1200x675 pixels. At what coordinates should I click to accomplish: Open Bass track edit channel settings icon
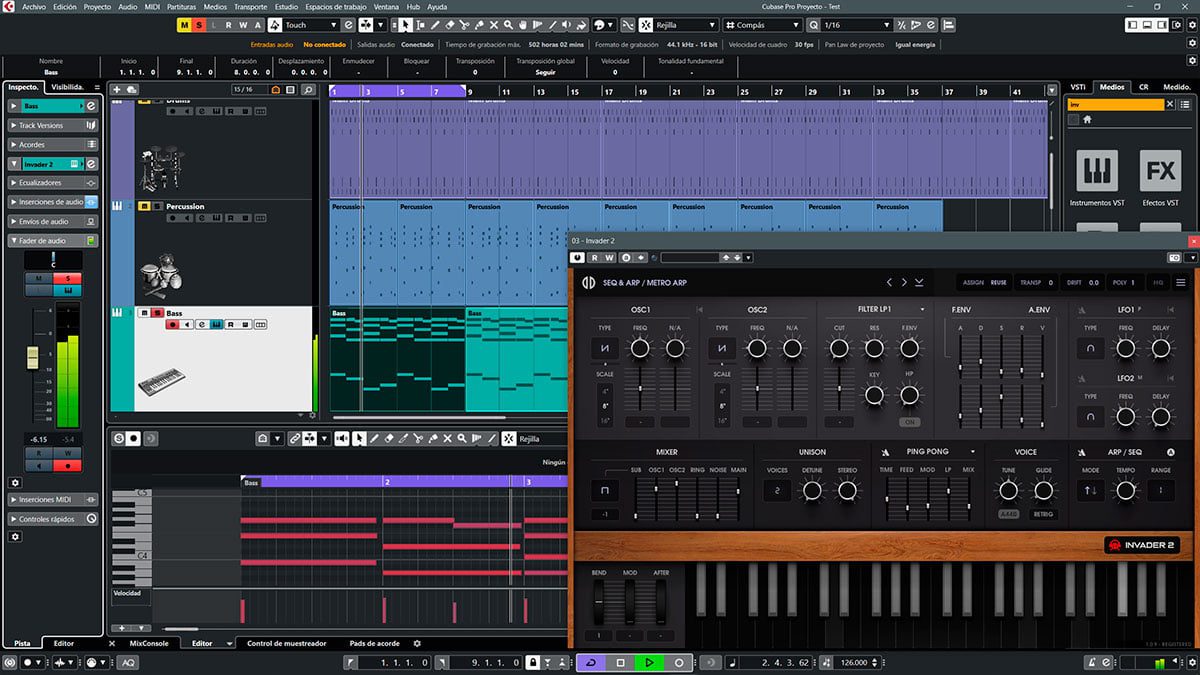point(201,325)
